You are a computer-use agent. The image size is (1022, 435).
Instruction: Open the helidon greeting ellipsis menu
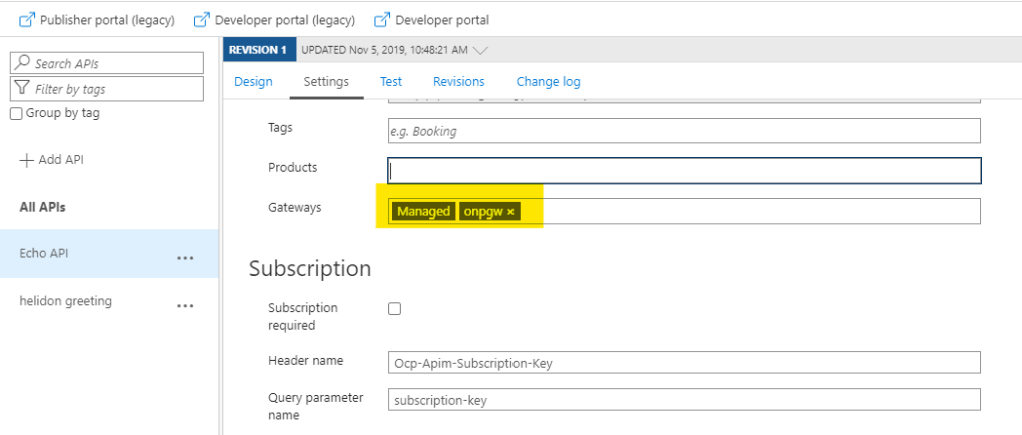(x=185, y=305)
